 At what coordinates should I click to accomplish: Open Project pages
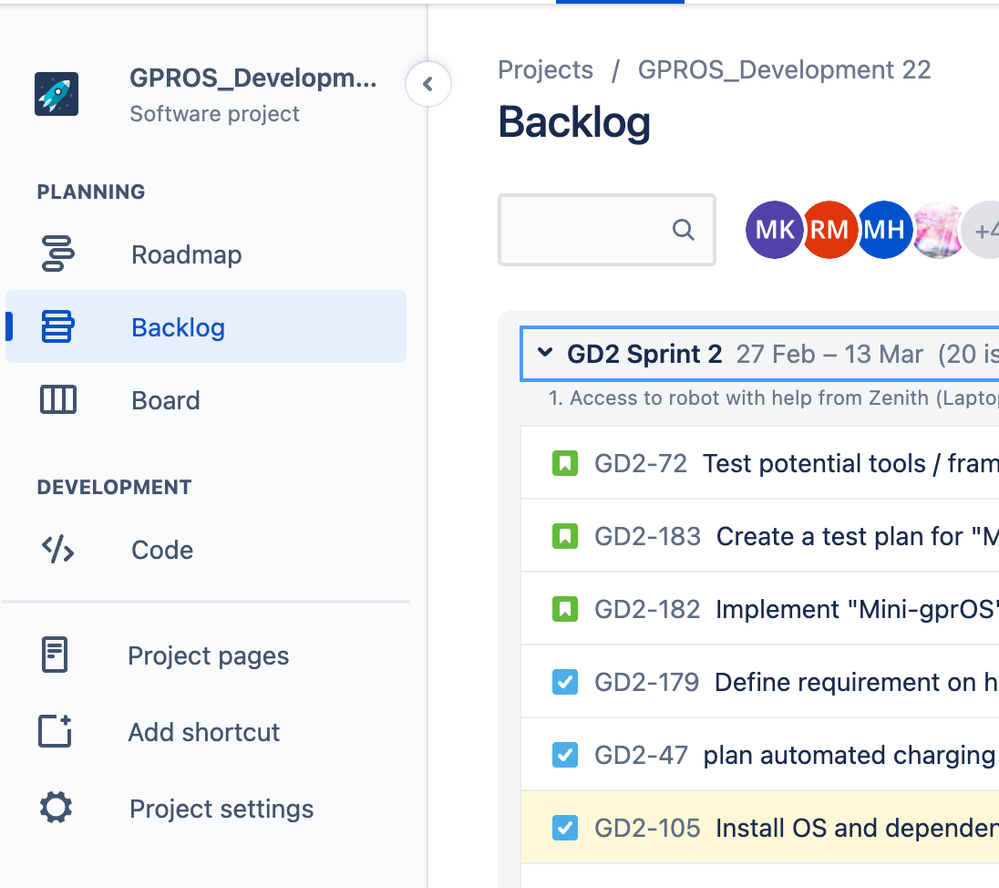(208, 656)
